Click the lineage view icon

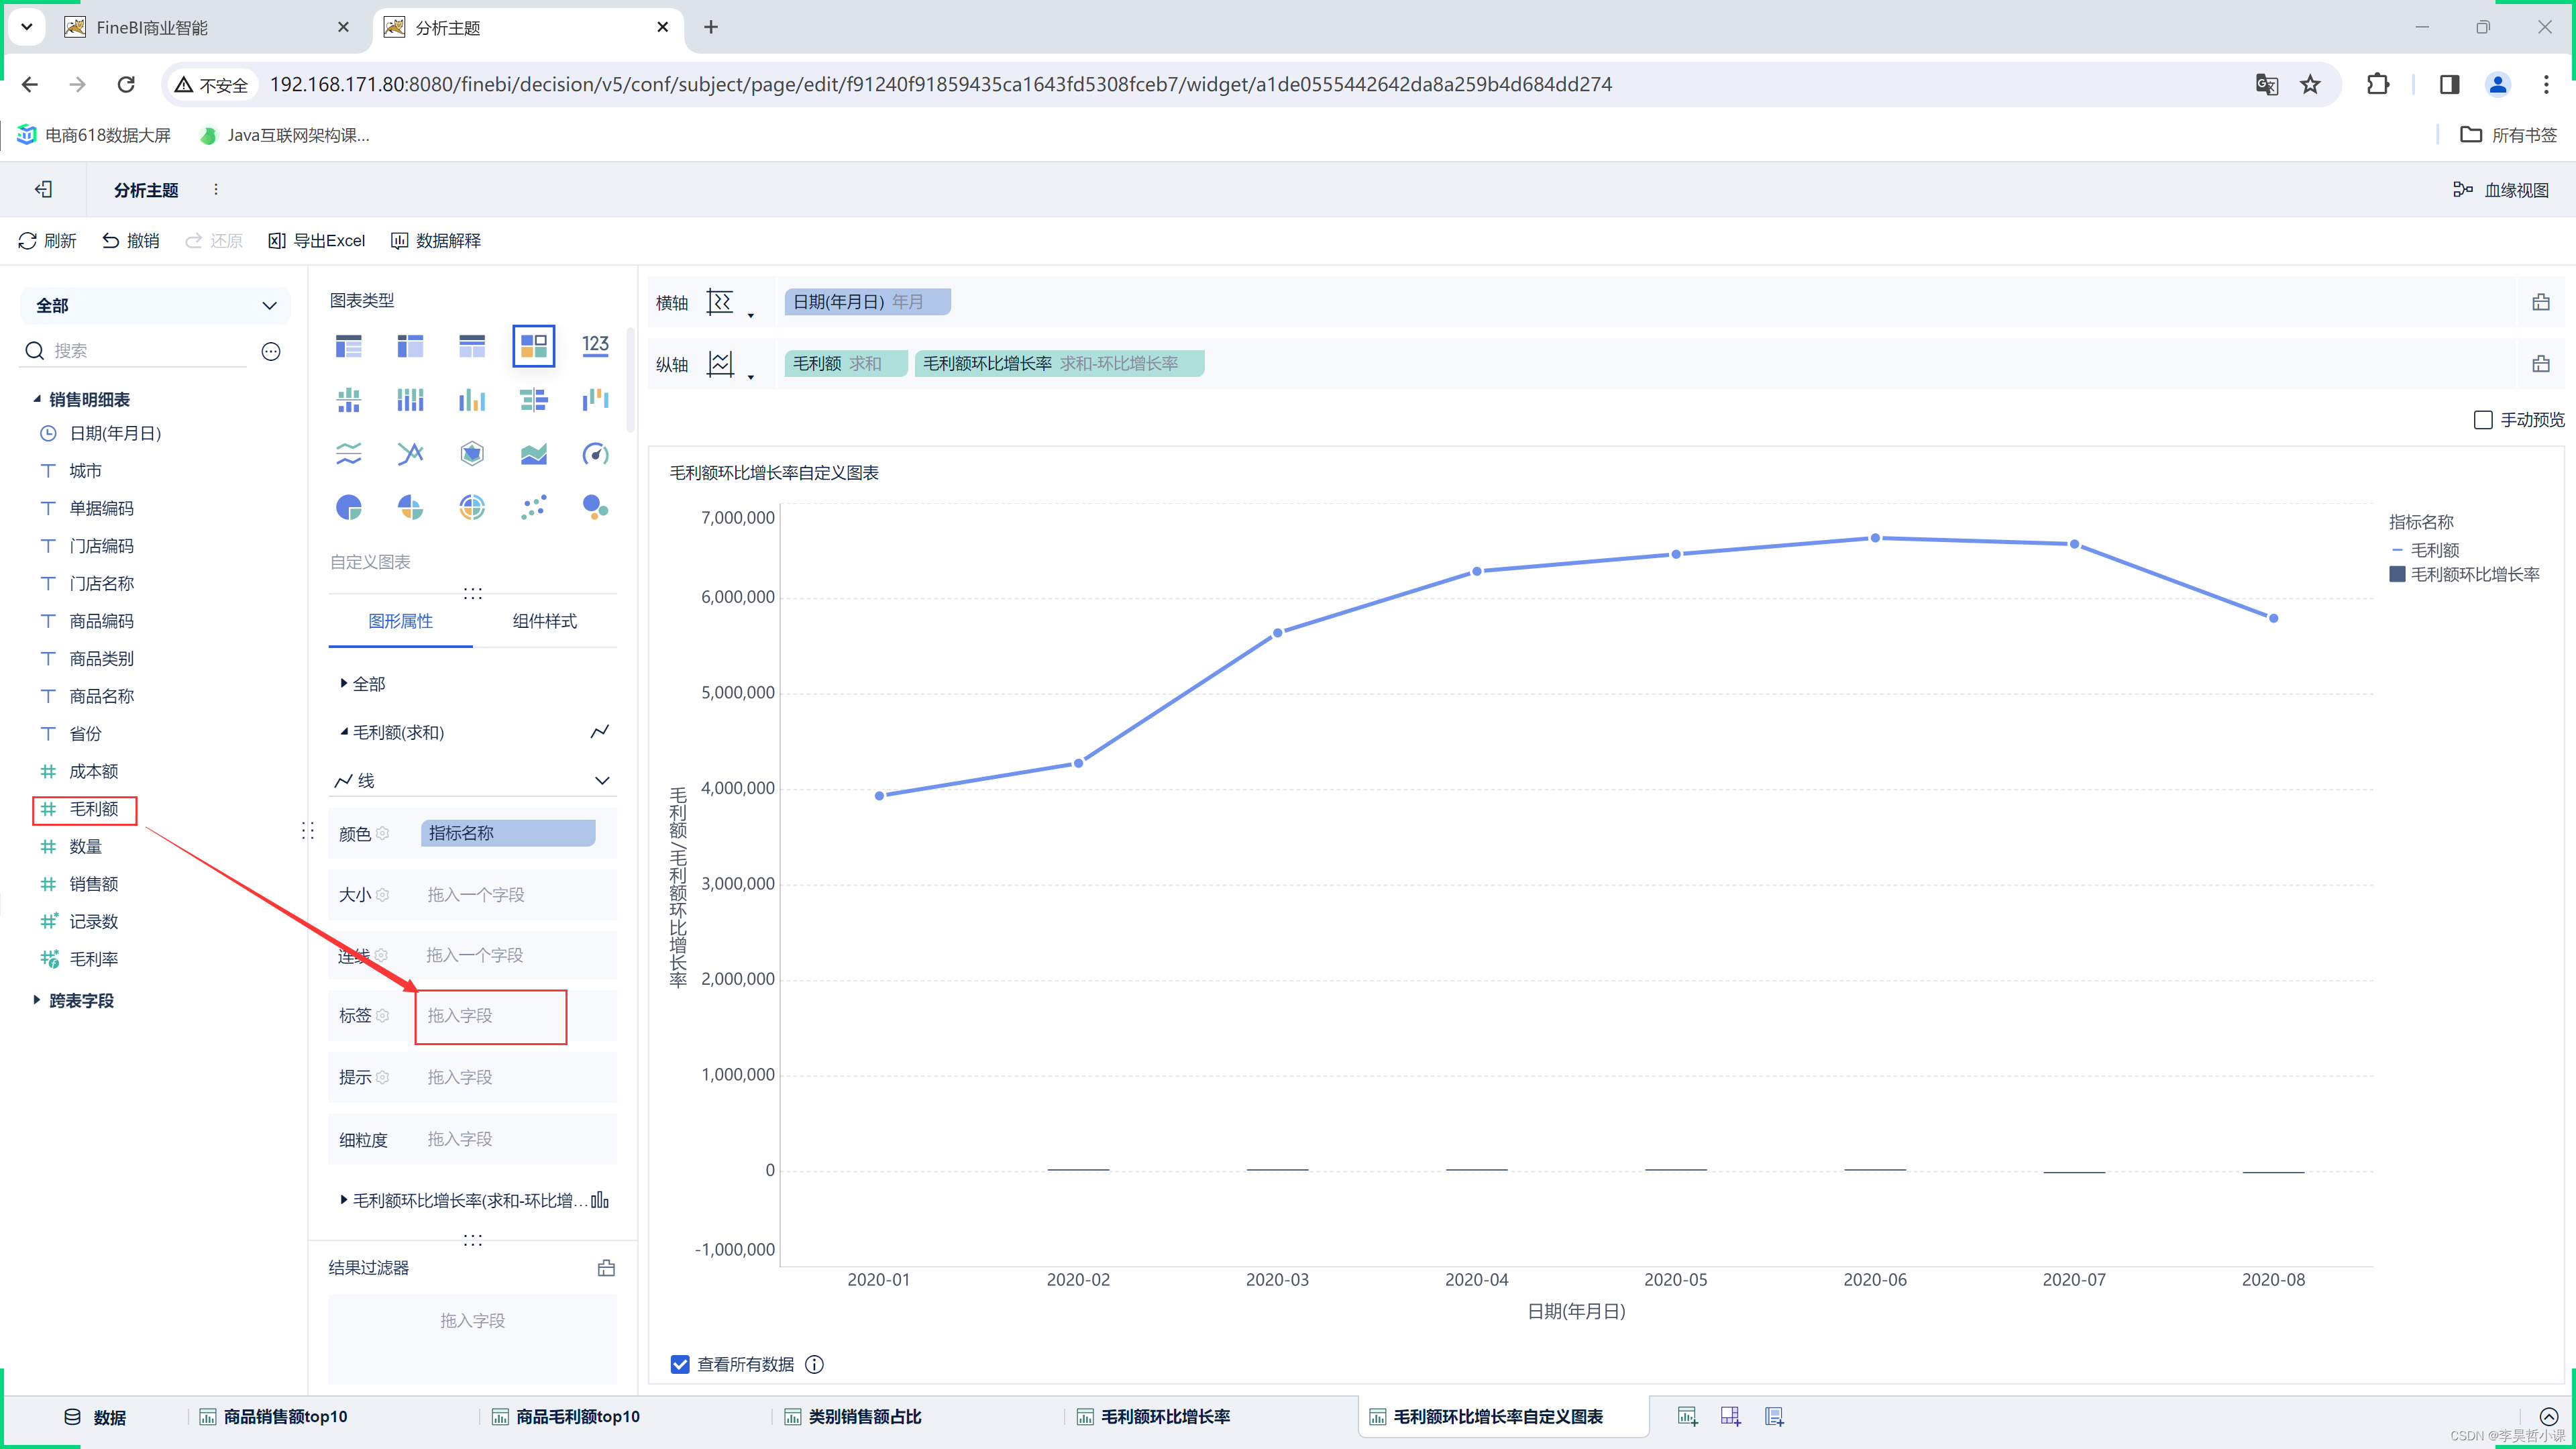[x=2462, y=190]
